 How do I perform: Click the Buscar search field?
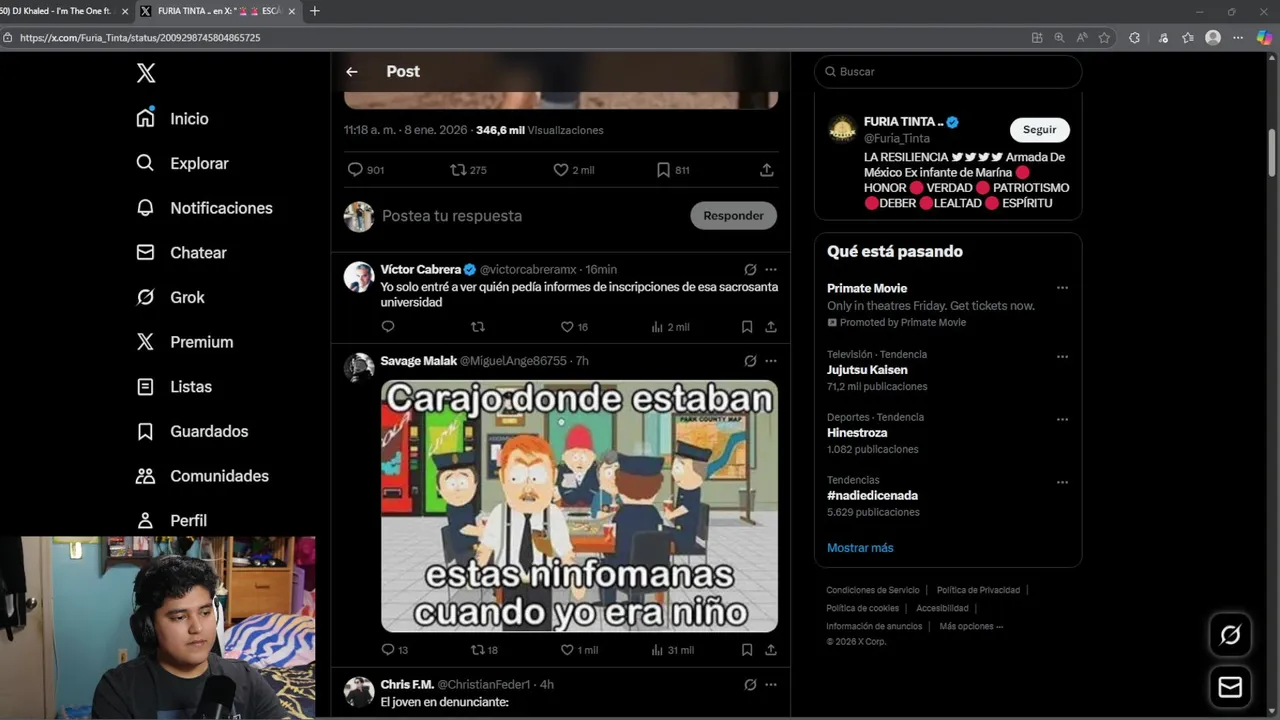(948, 72)
